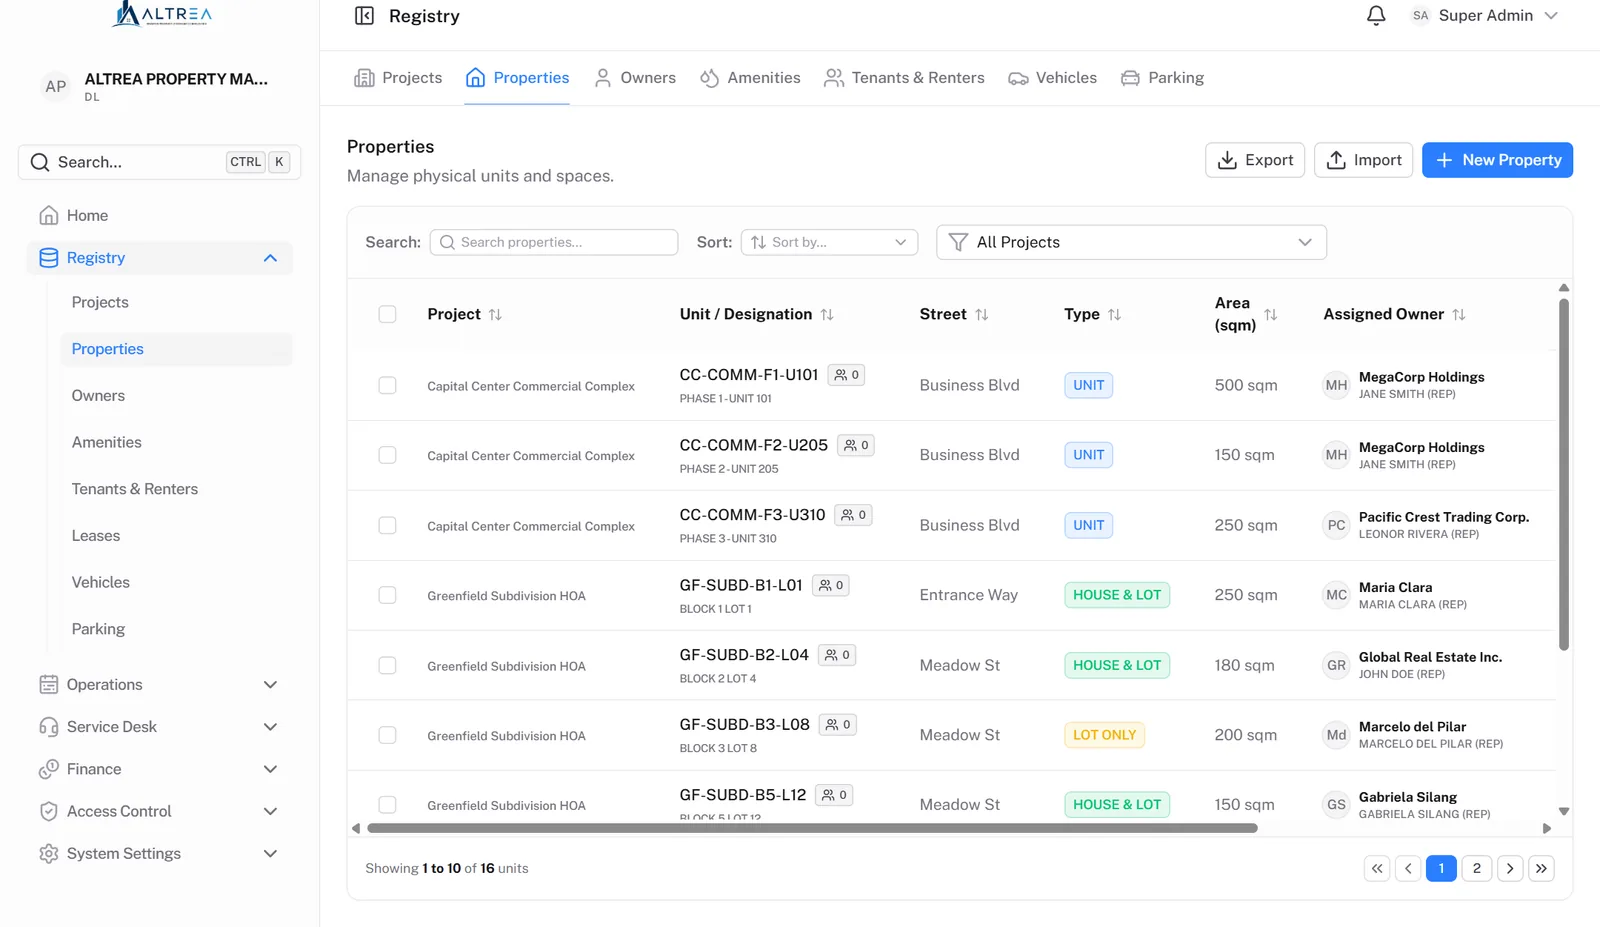Go to the next page arrow
Viewport: 1600px width, 927px height.
coord(1510,868)
